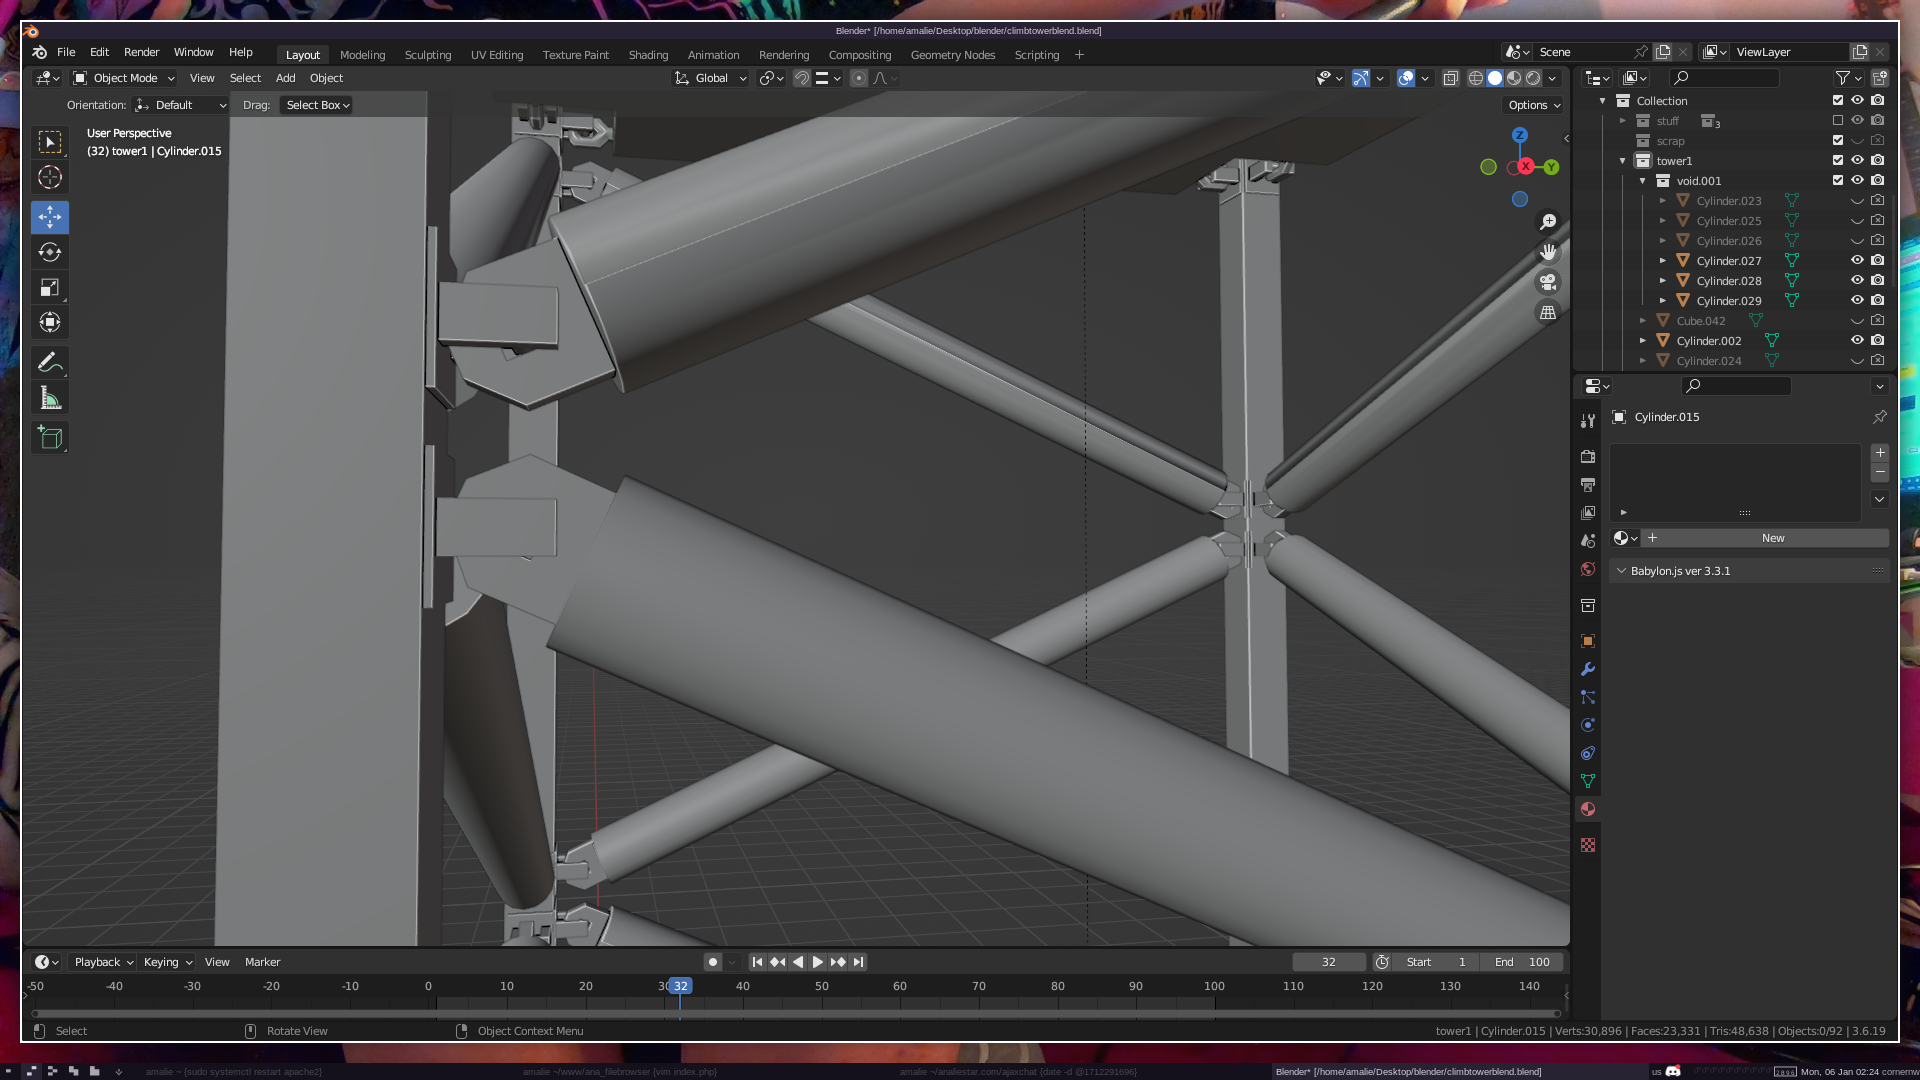
Task: Uncheck the scrap collection checkbox
Action: 1838,140
